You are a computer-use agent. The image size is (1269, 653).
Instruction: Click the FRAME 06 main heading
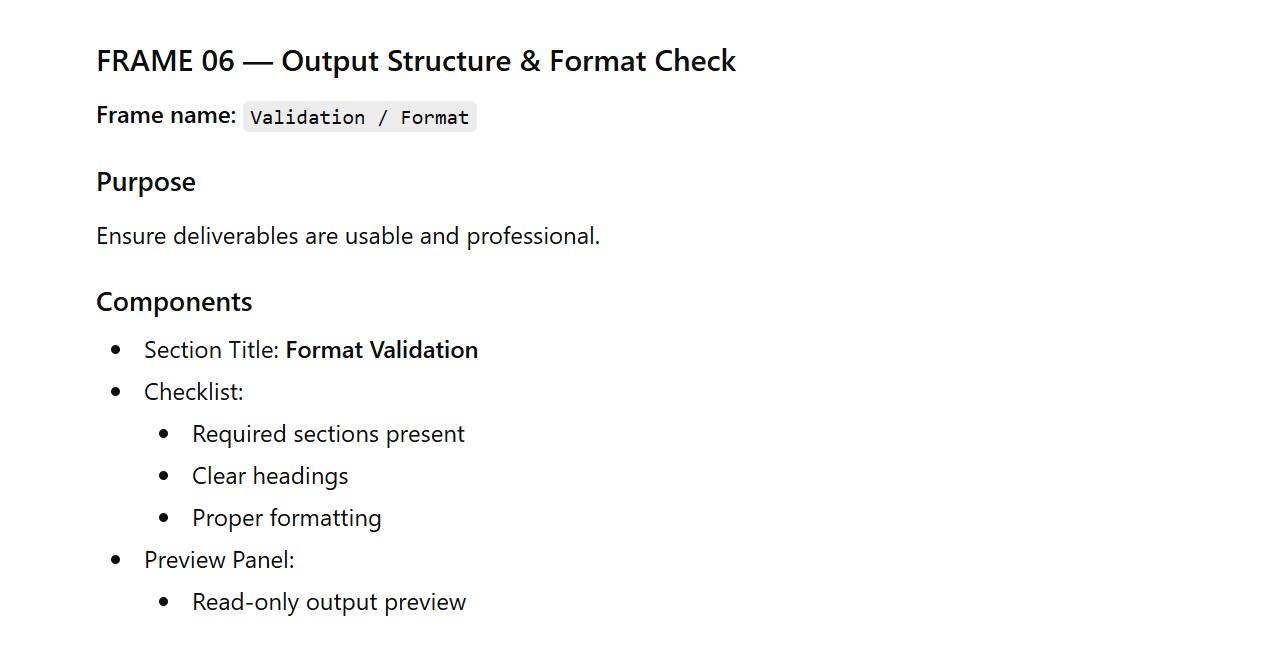[x=416, y=61]
